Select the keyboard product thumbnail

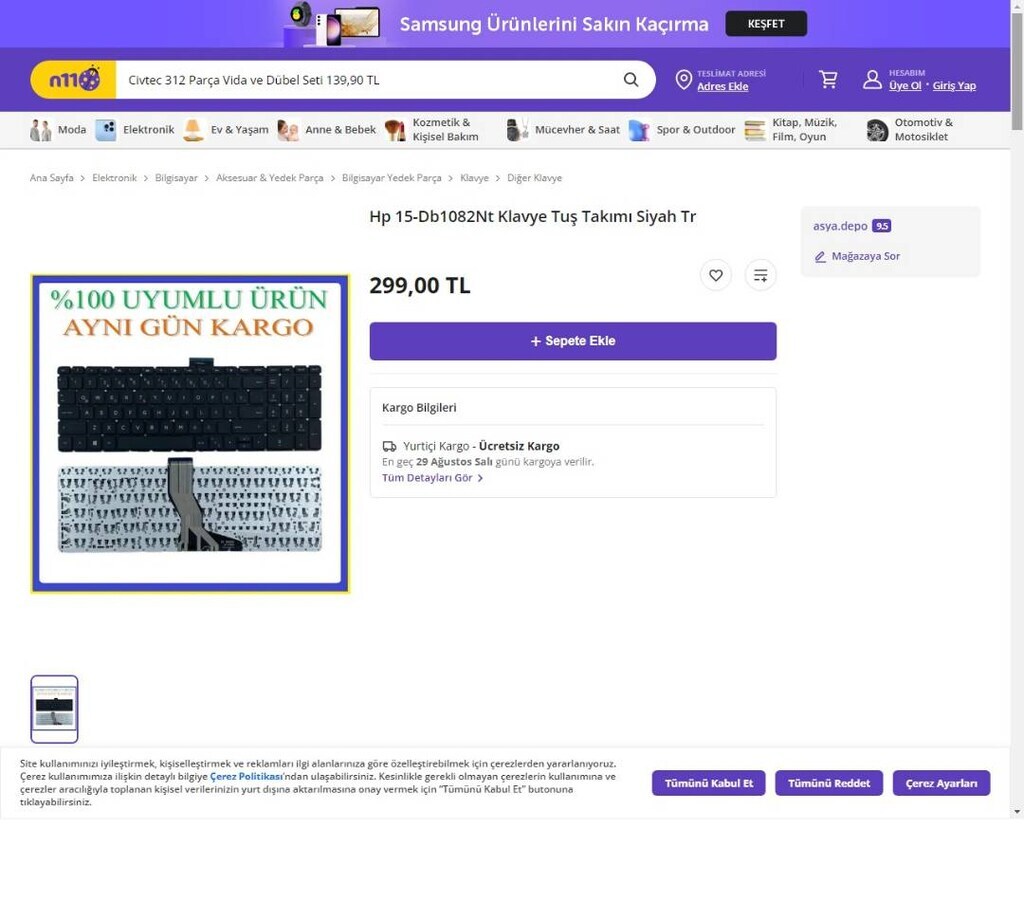[x=54, y=709]
